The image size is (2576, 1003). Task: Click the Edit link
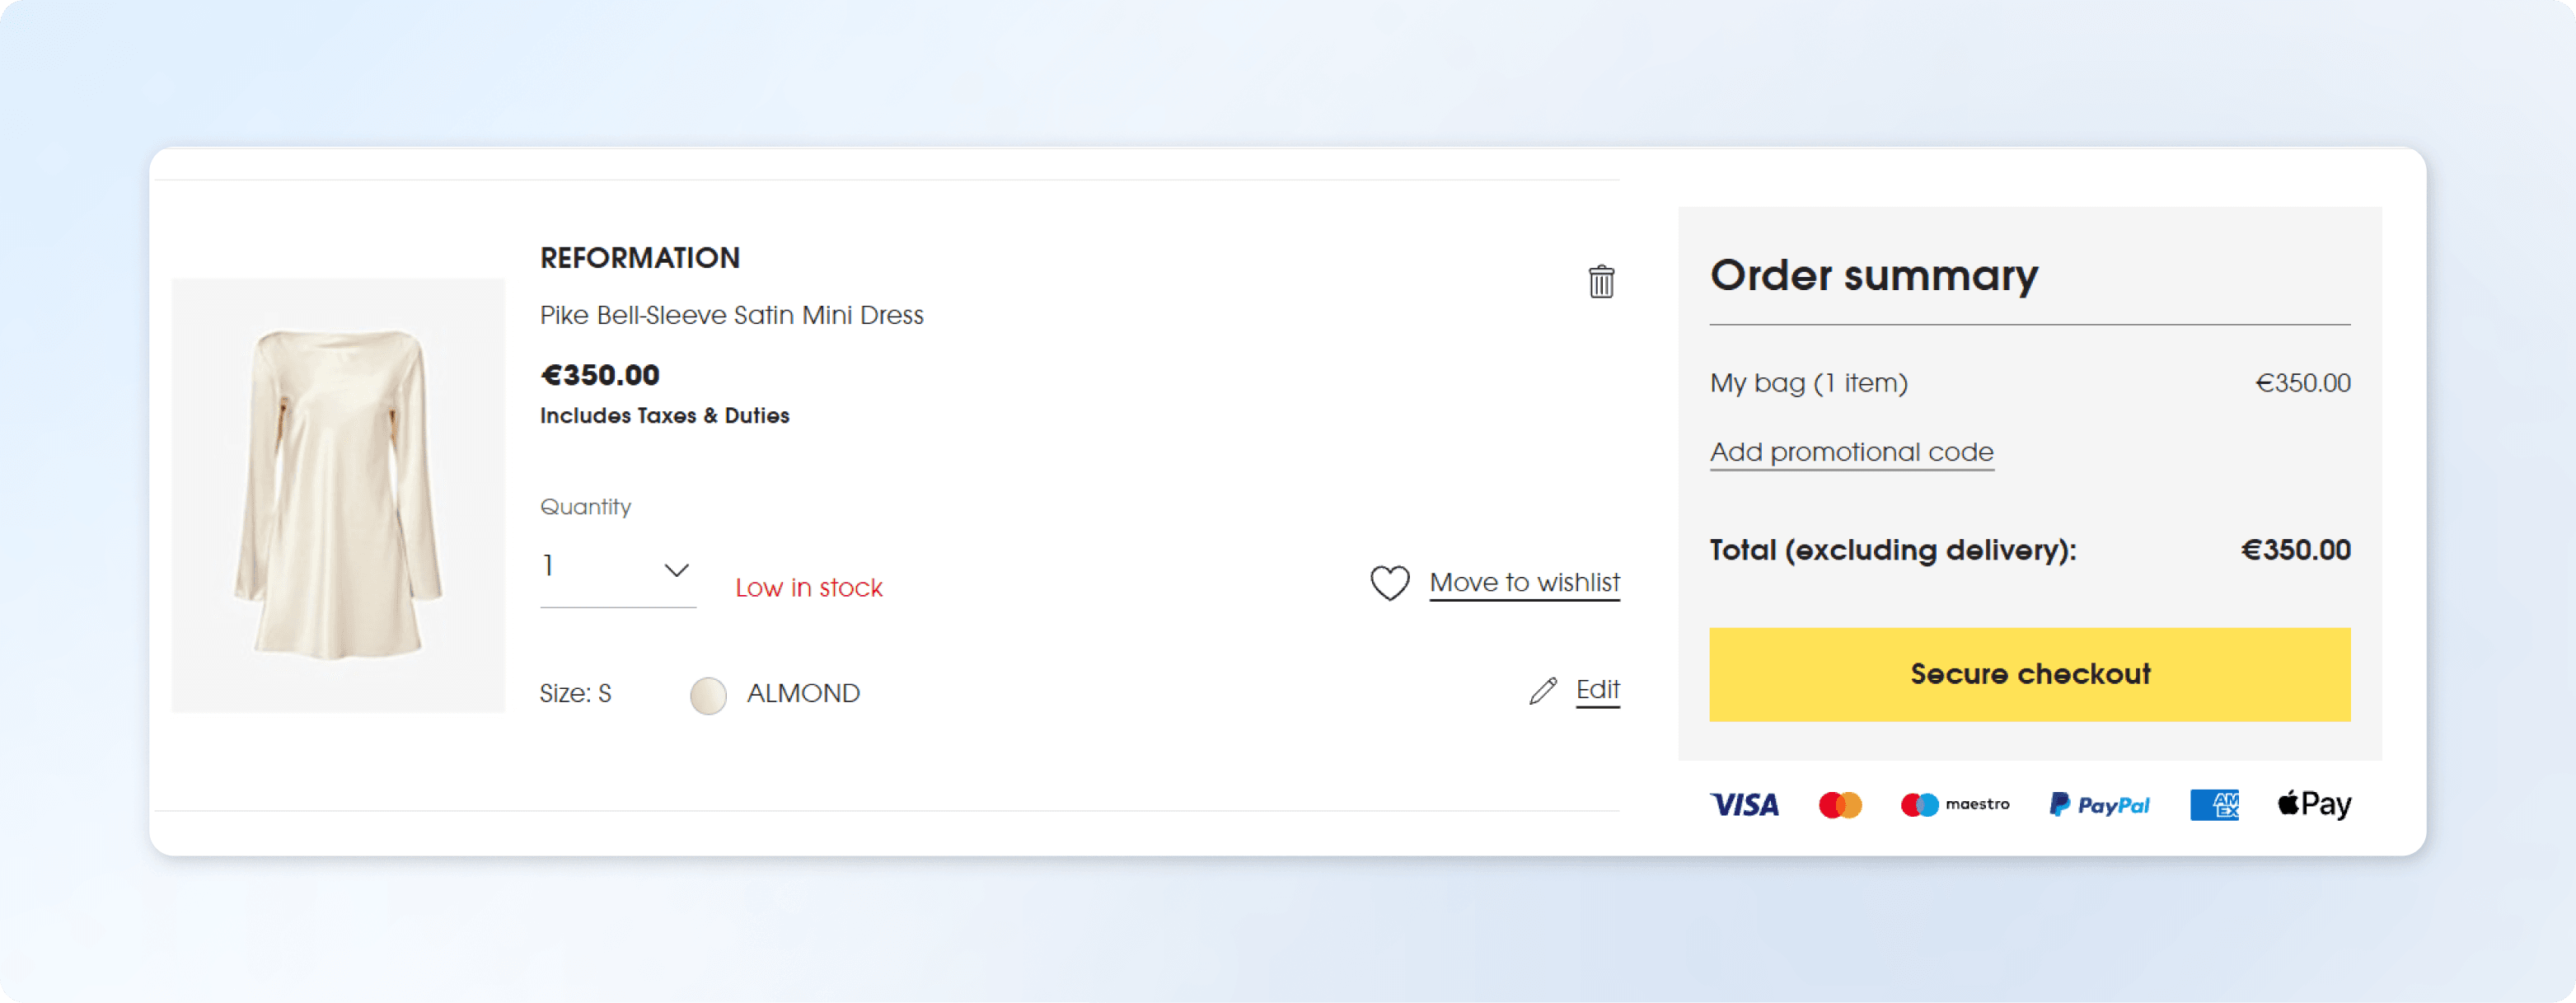click(x=1597, y=690)
